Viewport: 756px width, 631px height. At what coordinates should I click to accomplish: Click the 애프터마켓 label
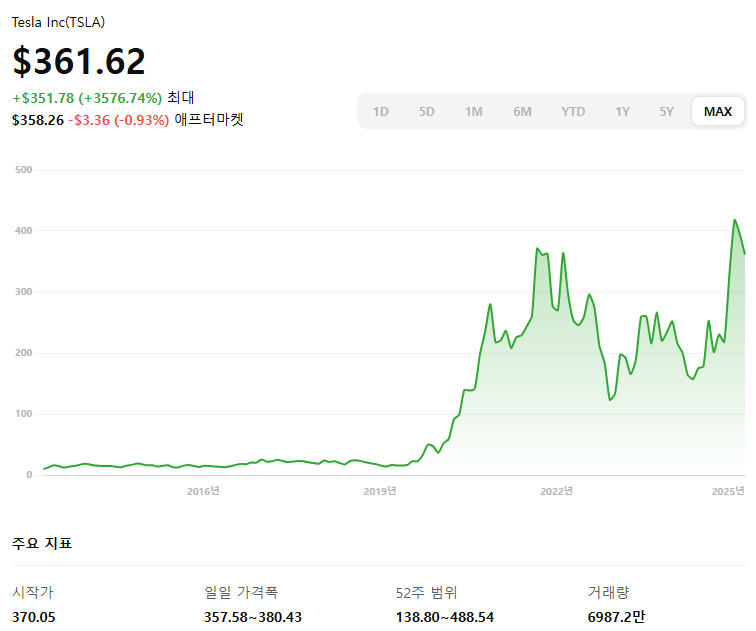pos(209,119)
